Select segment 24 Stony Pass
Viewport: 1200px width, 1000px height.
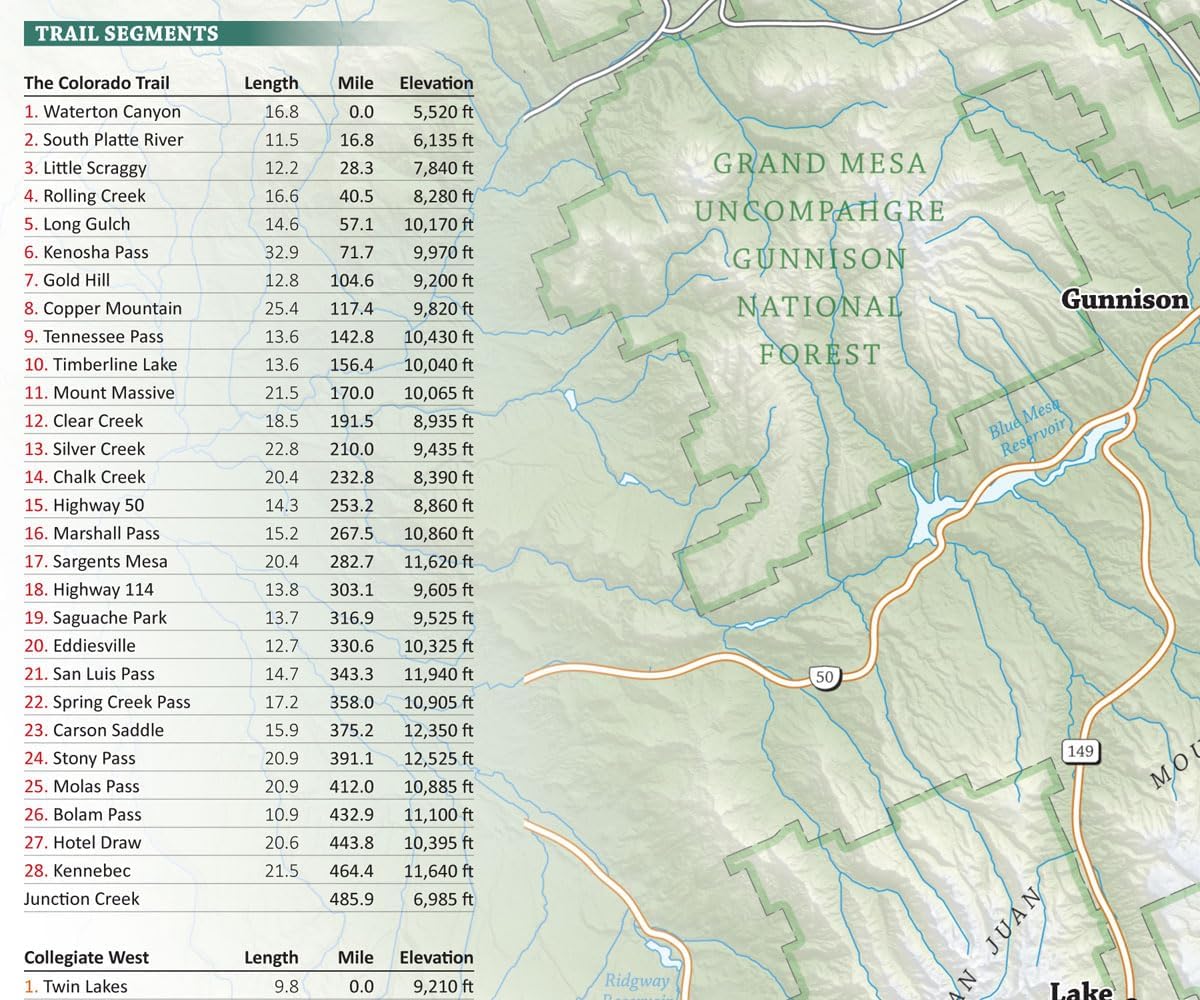80,758
